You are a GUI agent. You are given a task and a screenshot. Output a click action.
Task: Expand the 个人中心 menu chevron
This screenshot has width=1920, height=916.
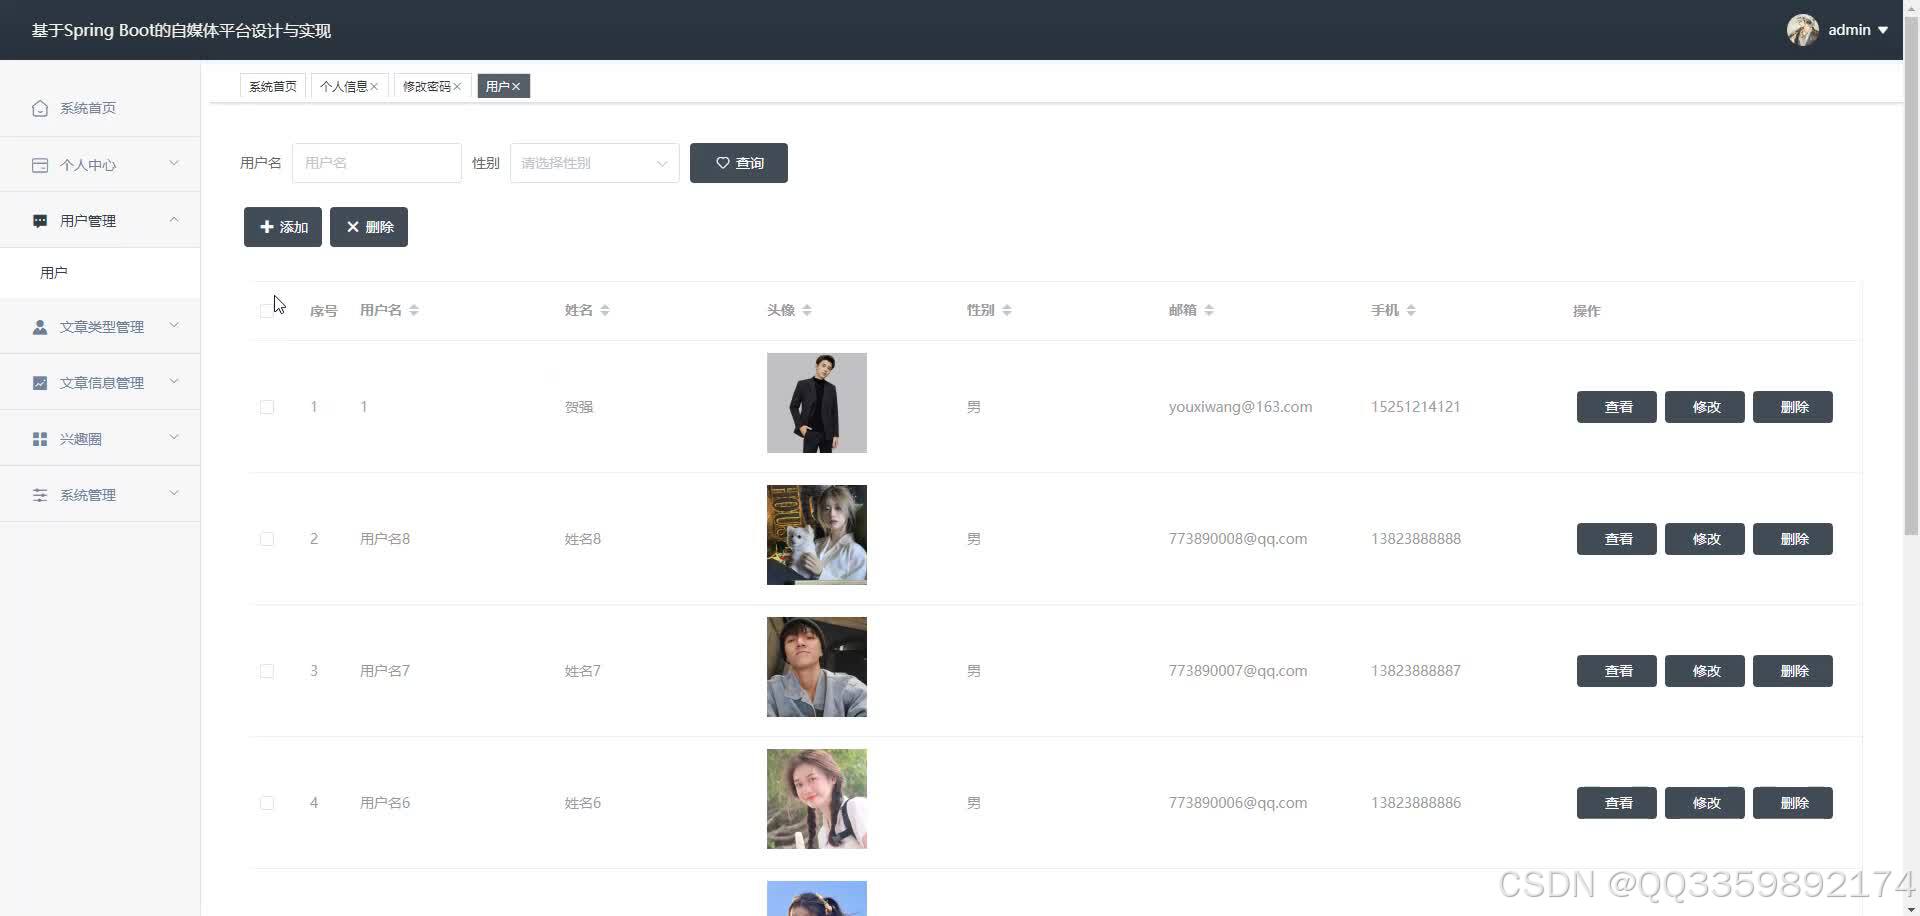pos(174,163)
